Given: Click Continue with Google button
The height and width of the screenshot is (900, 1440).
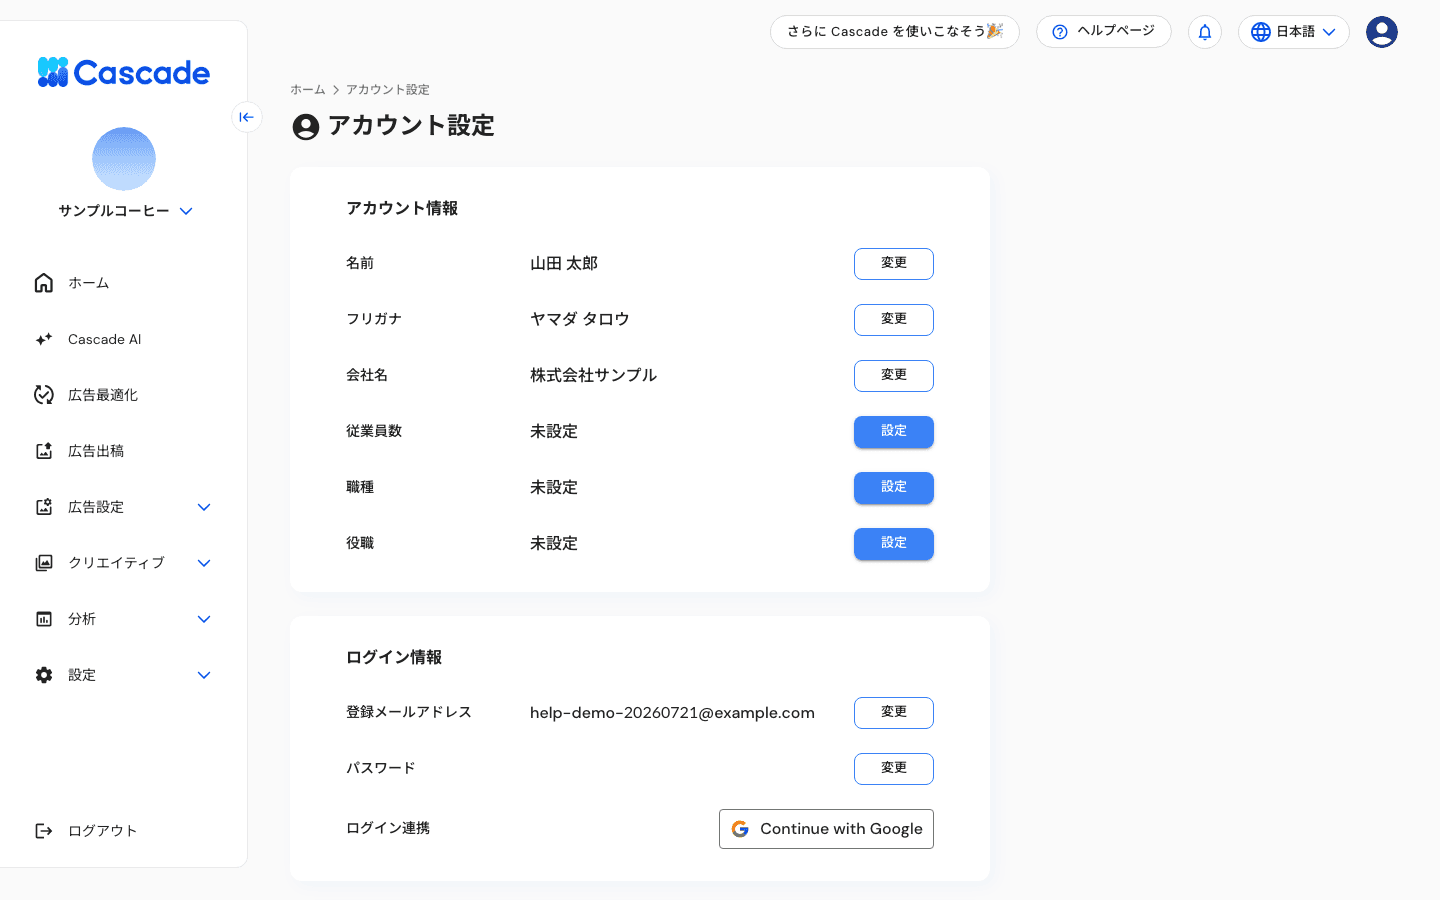Looking at the screenshot, I should 826,829.
